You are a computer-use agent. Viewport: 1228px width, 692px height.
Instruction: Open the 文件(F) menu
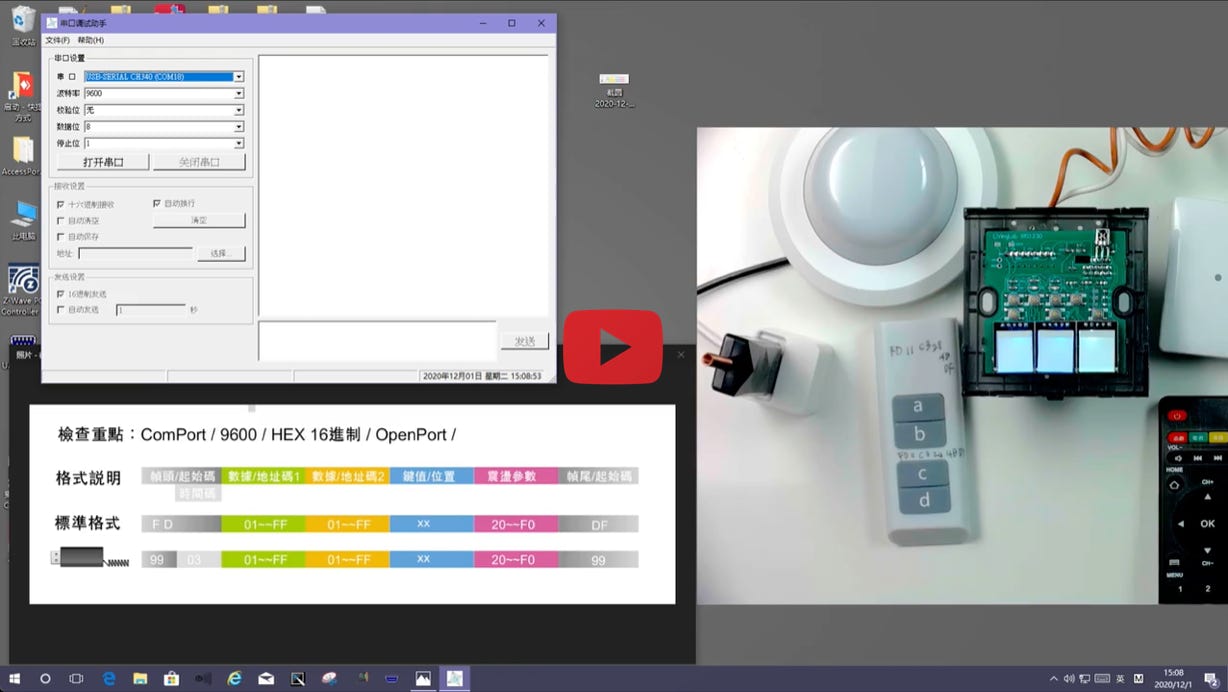(57, 40)
